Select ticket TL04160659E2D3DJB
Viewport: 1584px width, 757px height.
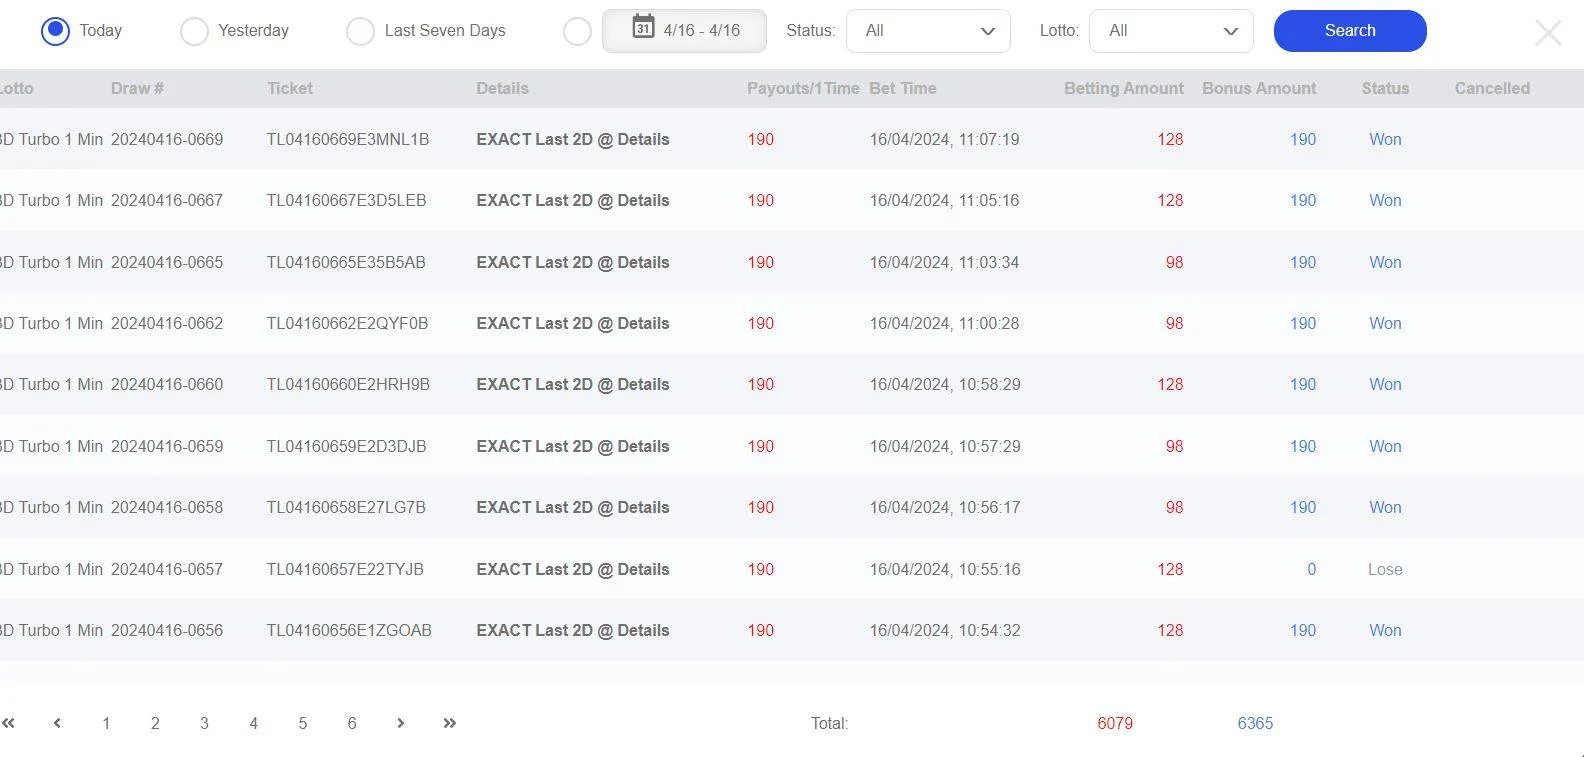tap(346, 446)
